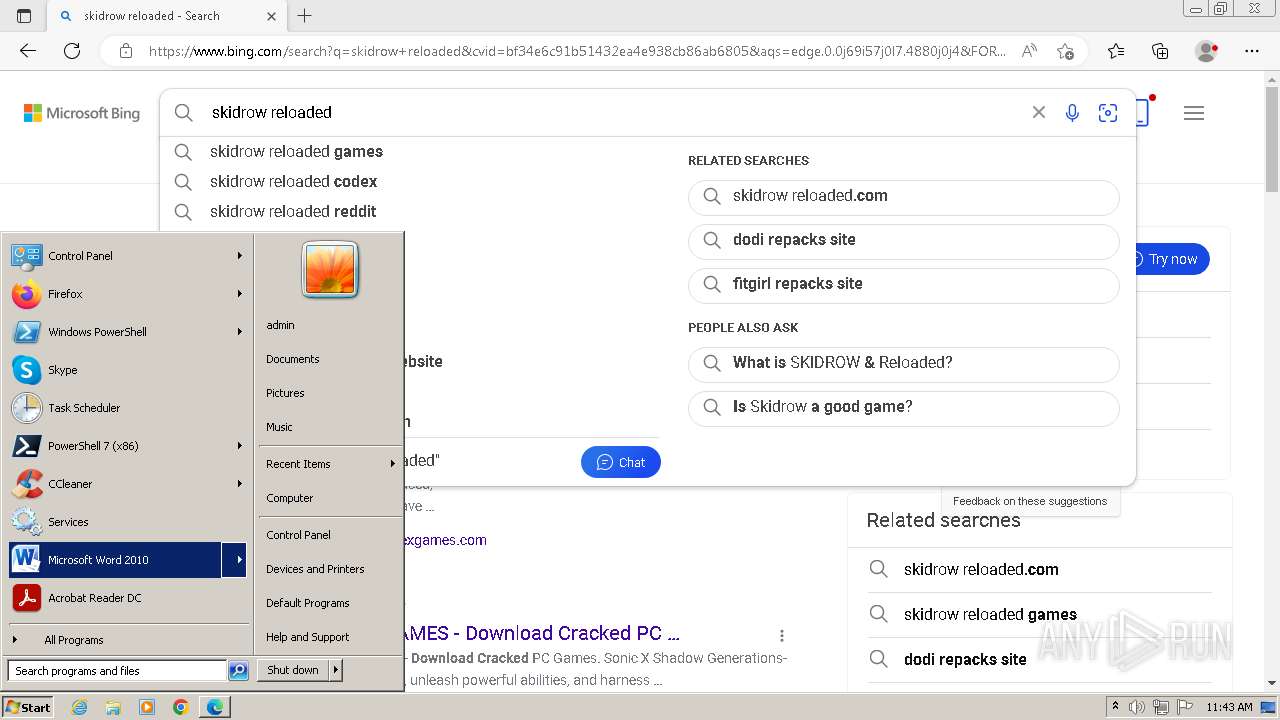Open question Is Skidrow a good game?

pos(903,407)
